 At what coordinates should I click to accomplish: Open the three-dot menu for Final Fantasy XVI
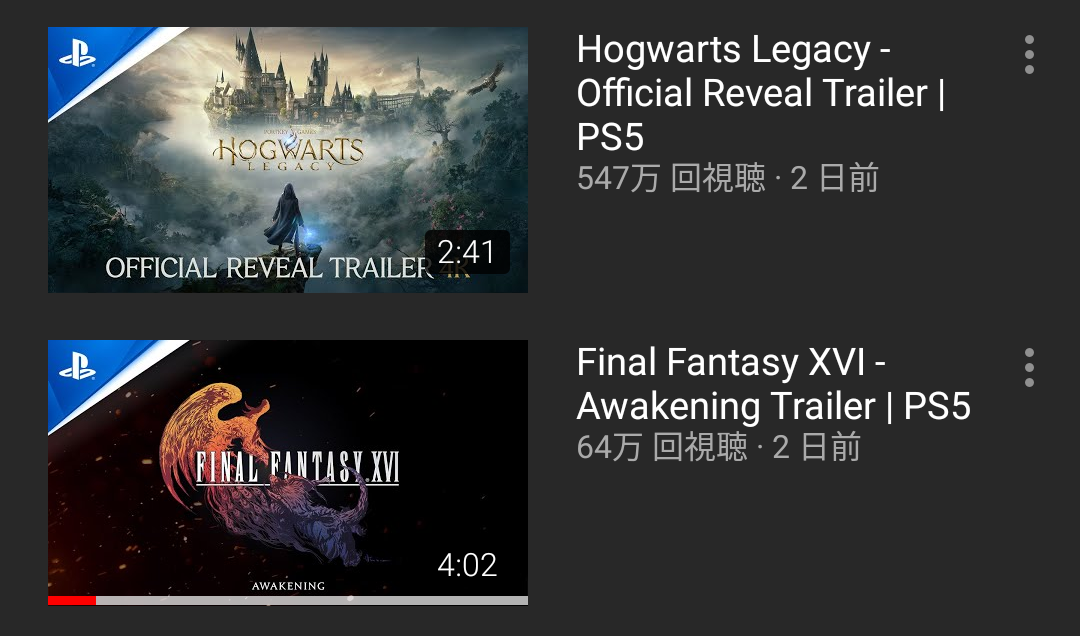pos(1029,367)
